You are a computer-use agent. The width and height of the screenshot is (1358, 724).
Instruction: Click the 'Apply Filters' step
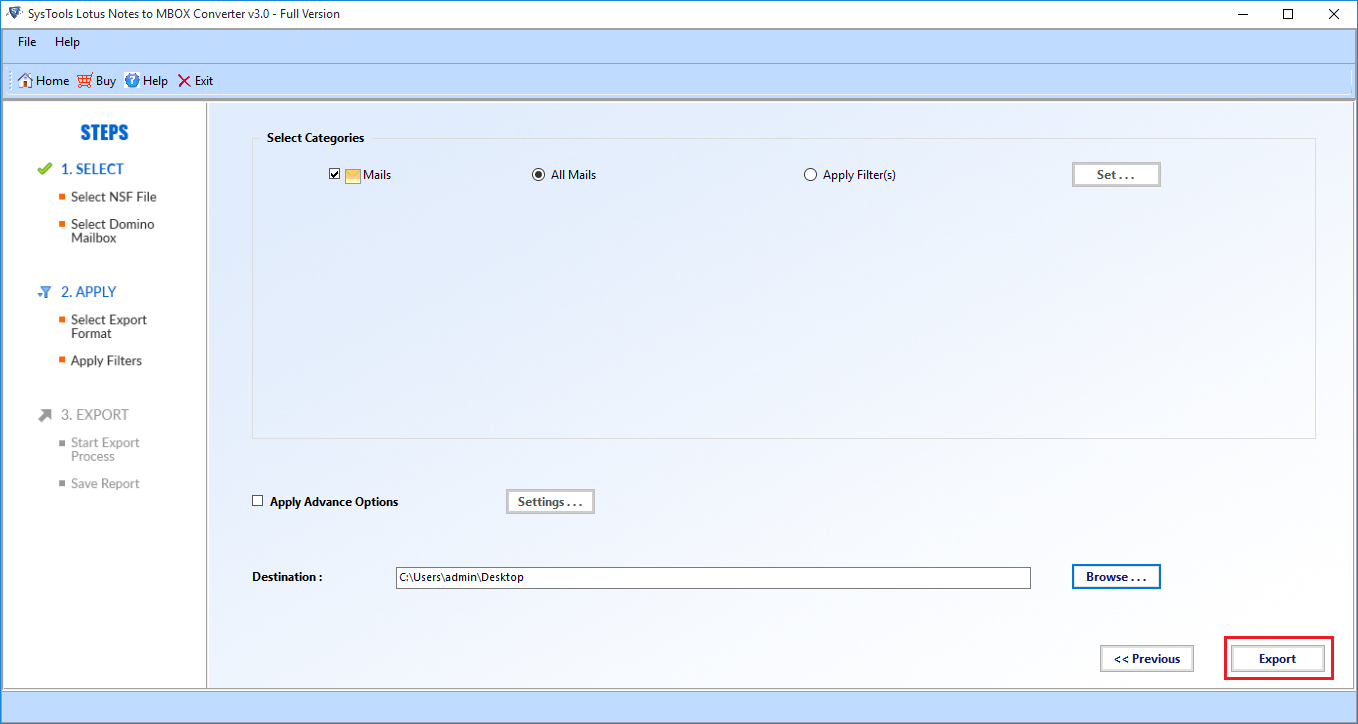coord(106,361)
